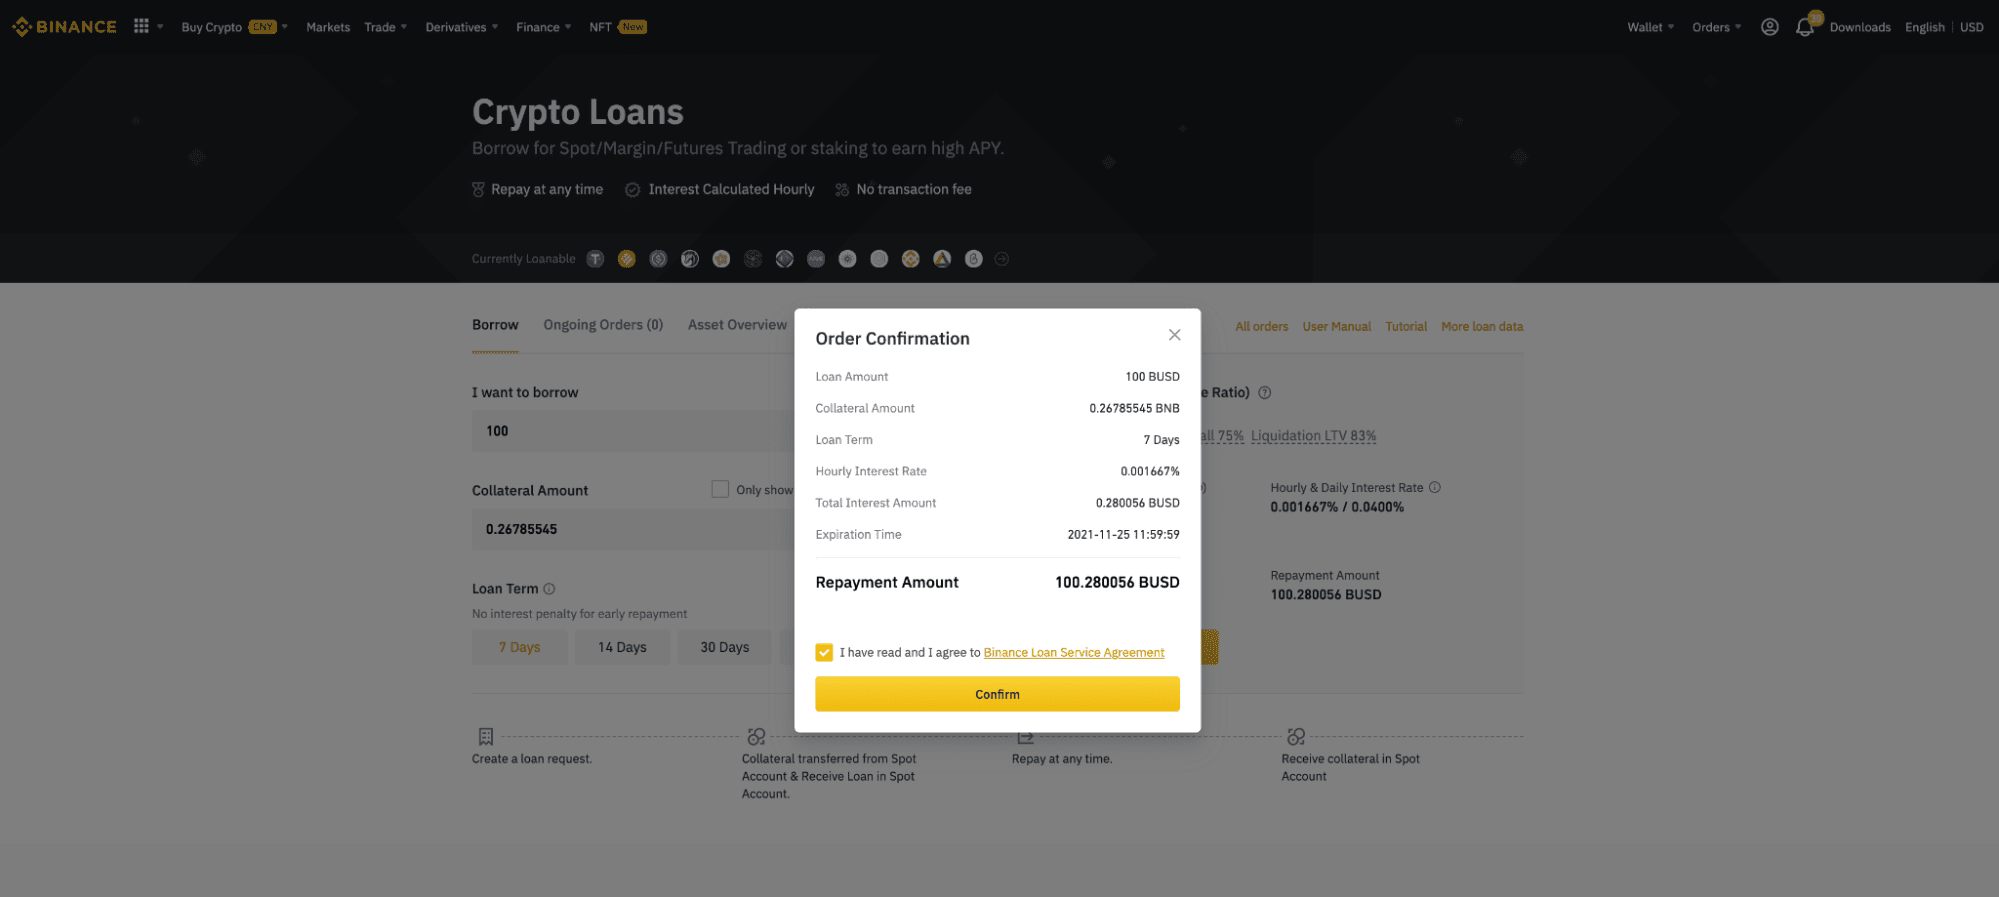Select the triangle-logo loanable coin icon
Screen dimensions: 1999x898
click(942, 259)
